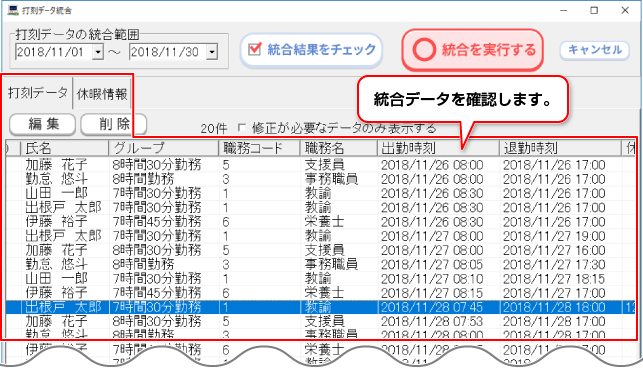Select highlighted row 出根戸 太郎 2018/11/28
Screen dimensions: 643x368
click(320, 307)
